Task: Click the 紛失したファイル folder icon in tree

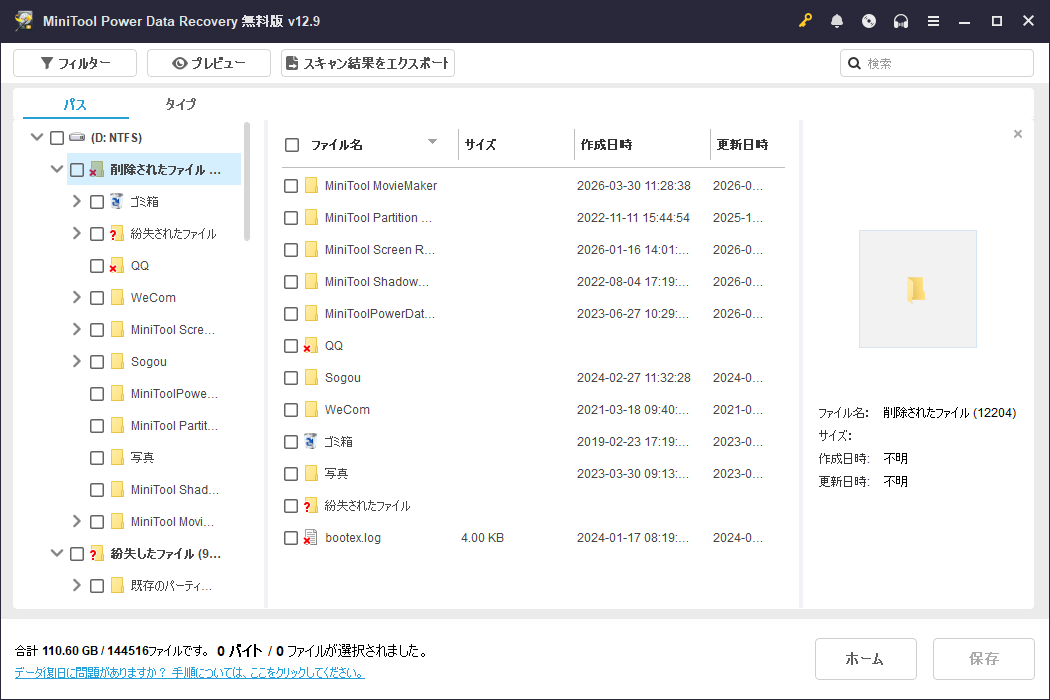Action: coord(96,553)
